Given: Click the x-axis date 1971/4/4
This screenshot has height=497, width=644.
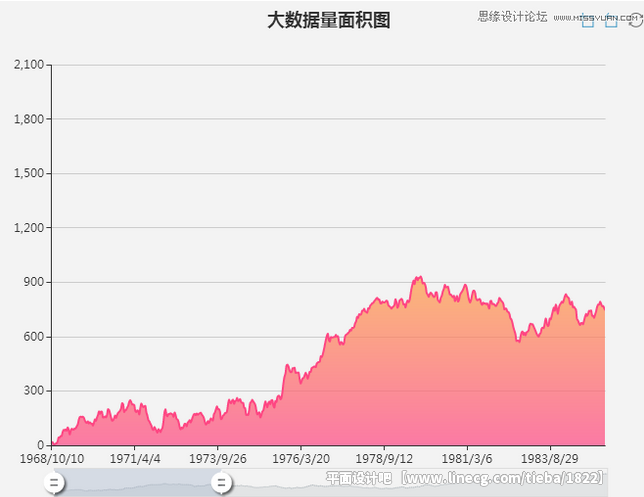Looking at the screenshot, I should tap(135, 459).
